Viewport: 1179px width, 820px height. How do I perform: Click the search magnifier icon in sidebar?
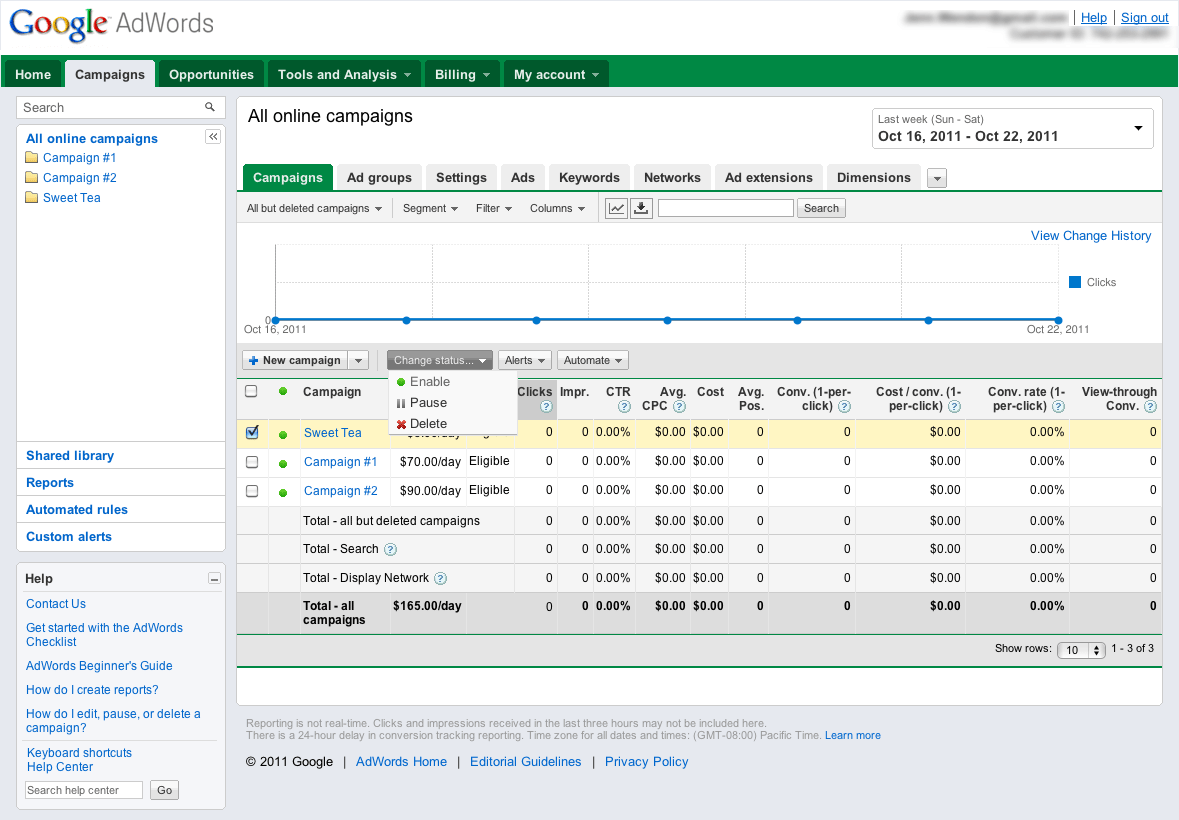click(x=210, y=107)
